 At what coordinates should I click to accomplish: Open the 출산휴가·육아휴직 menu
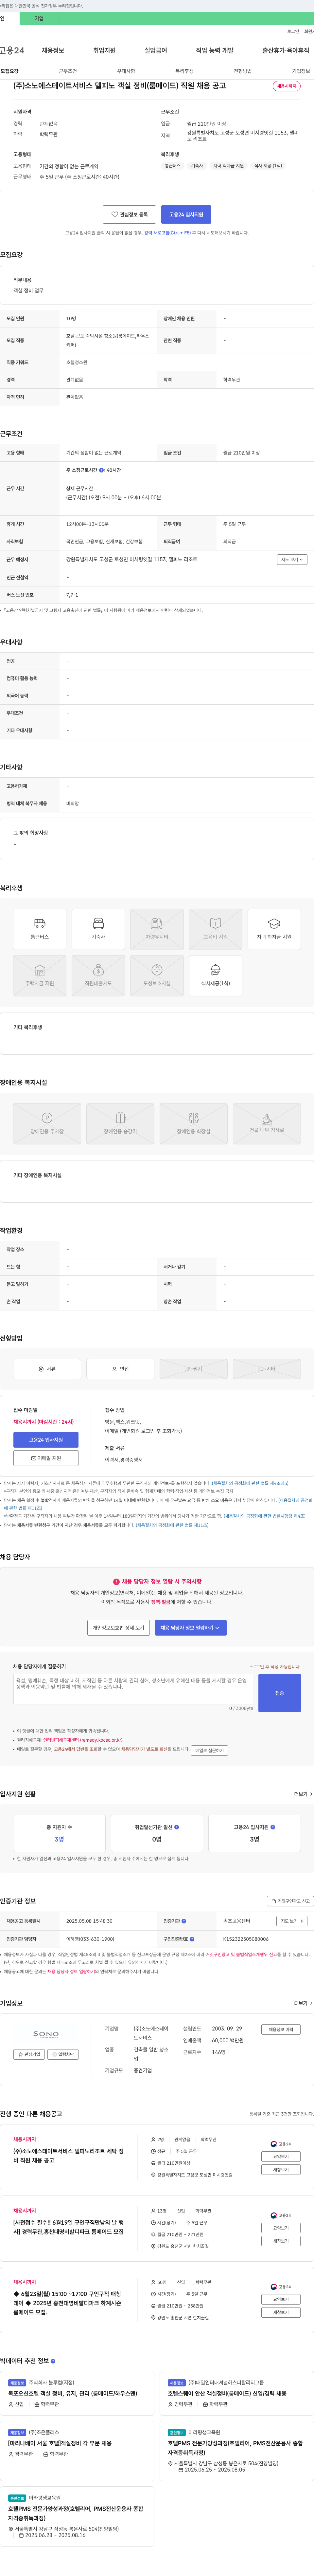(x=286, y=50)
